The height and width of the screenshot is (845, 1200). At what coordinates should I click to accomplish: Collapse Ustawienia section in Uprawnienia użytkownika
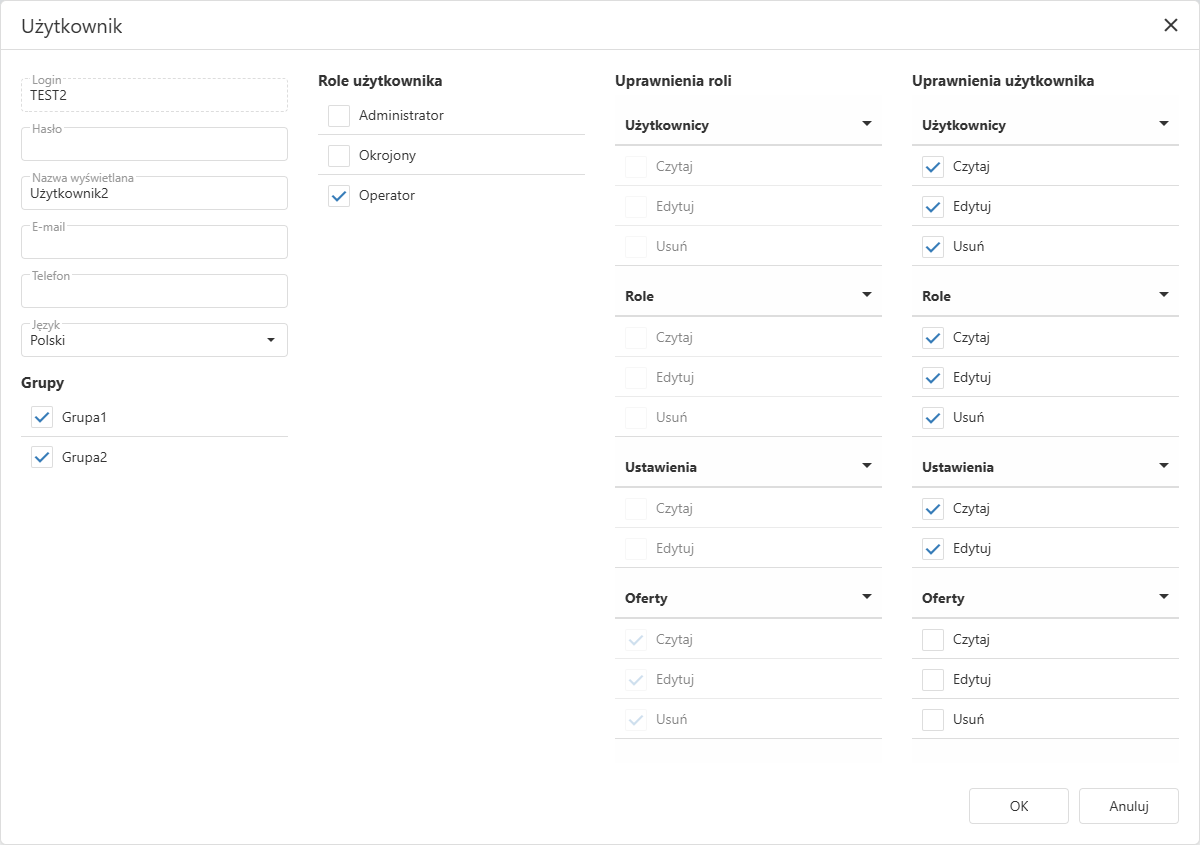1163,466
